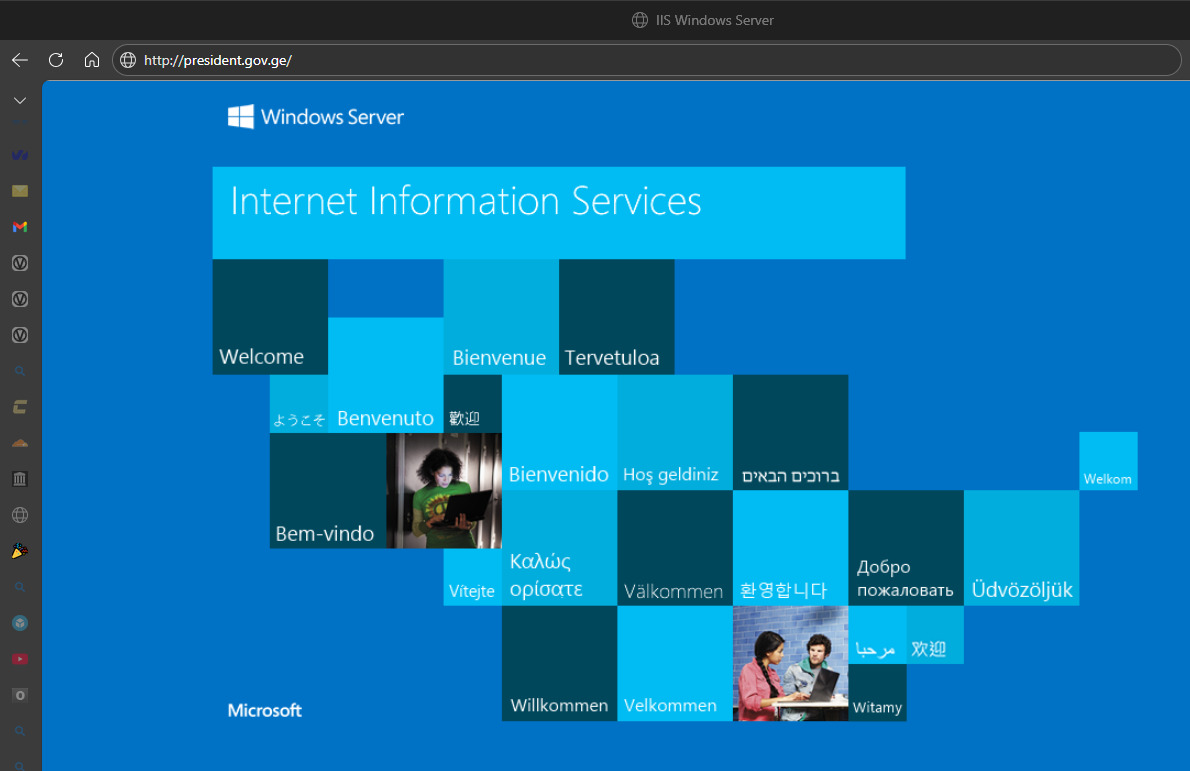Click the Bienvenue tile
The image size is (1190, 771).
point(501,317)
